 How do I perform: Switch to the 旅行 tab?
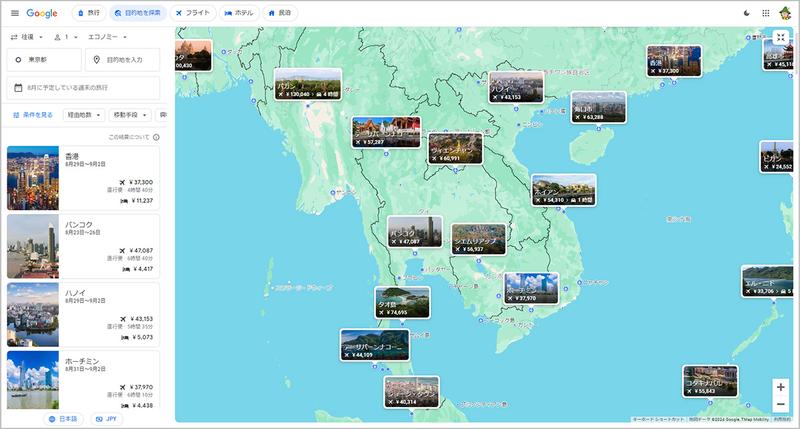coord(89,13)
